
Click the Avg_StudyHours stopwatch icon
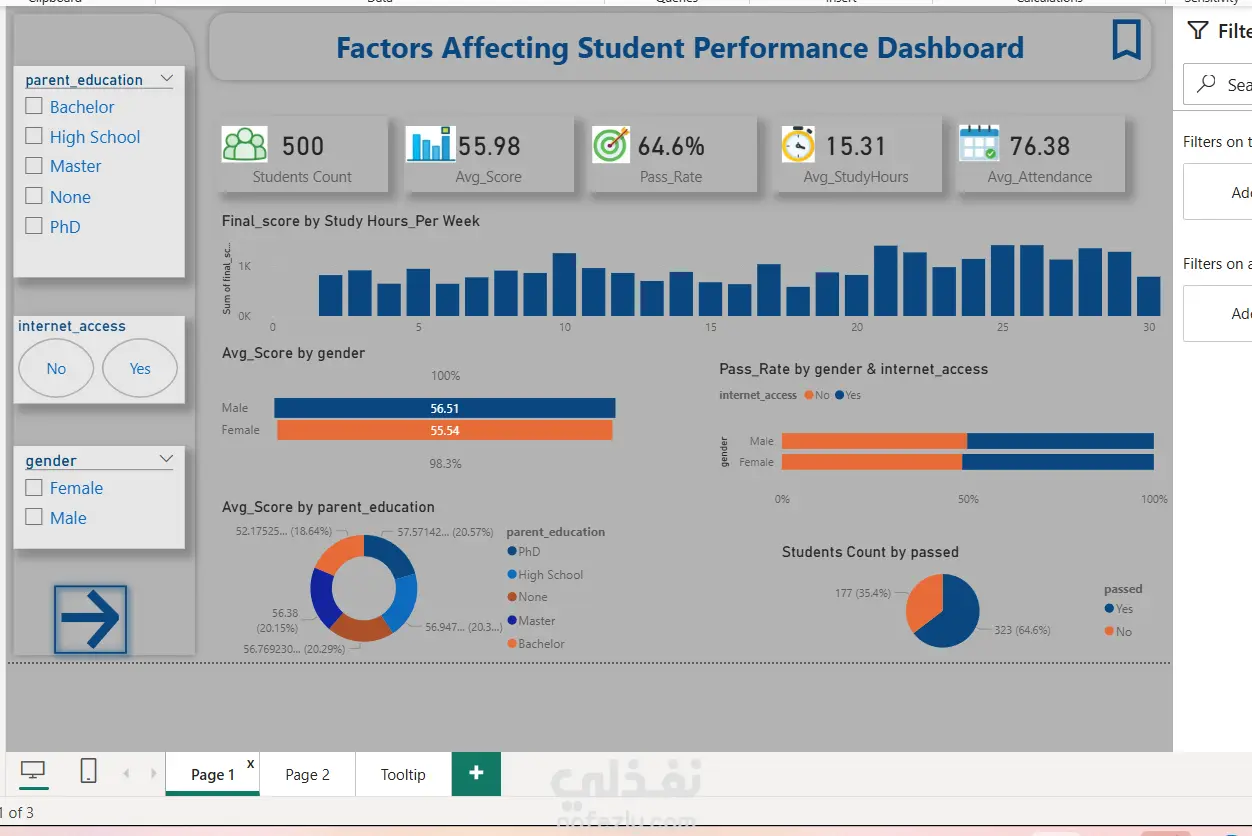(x=798, y=145)
